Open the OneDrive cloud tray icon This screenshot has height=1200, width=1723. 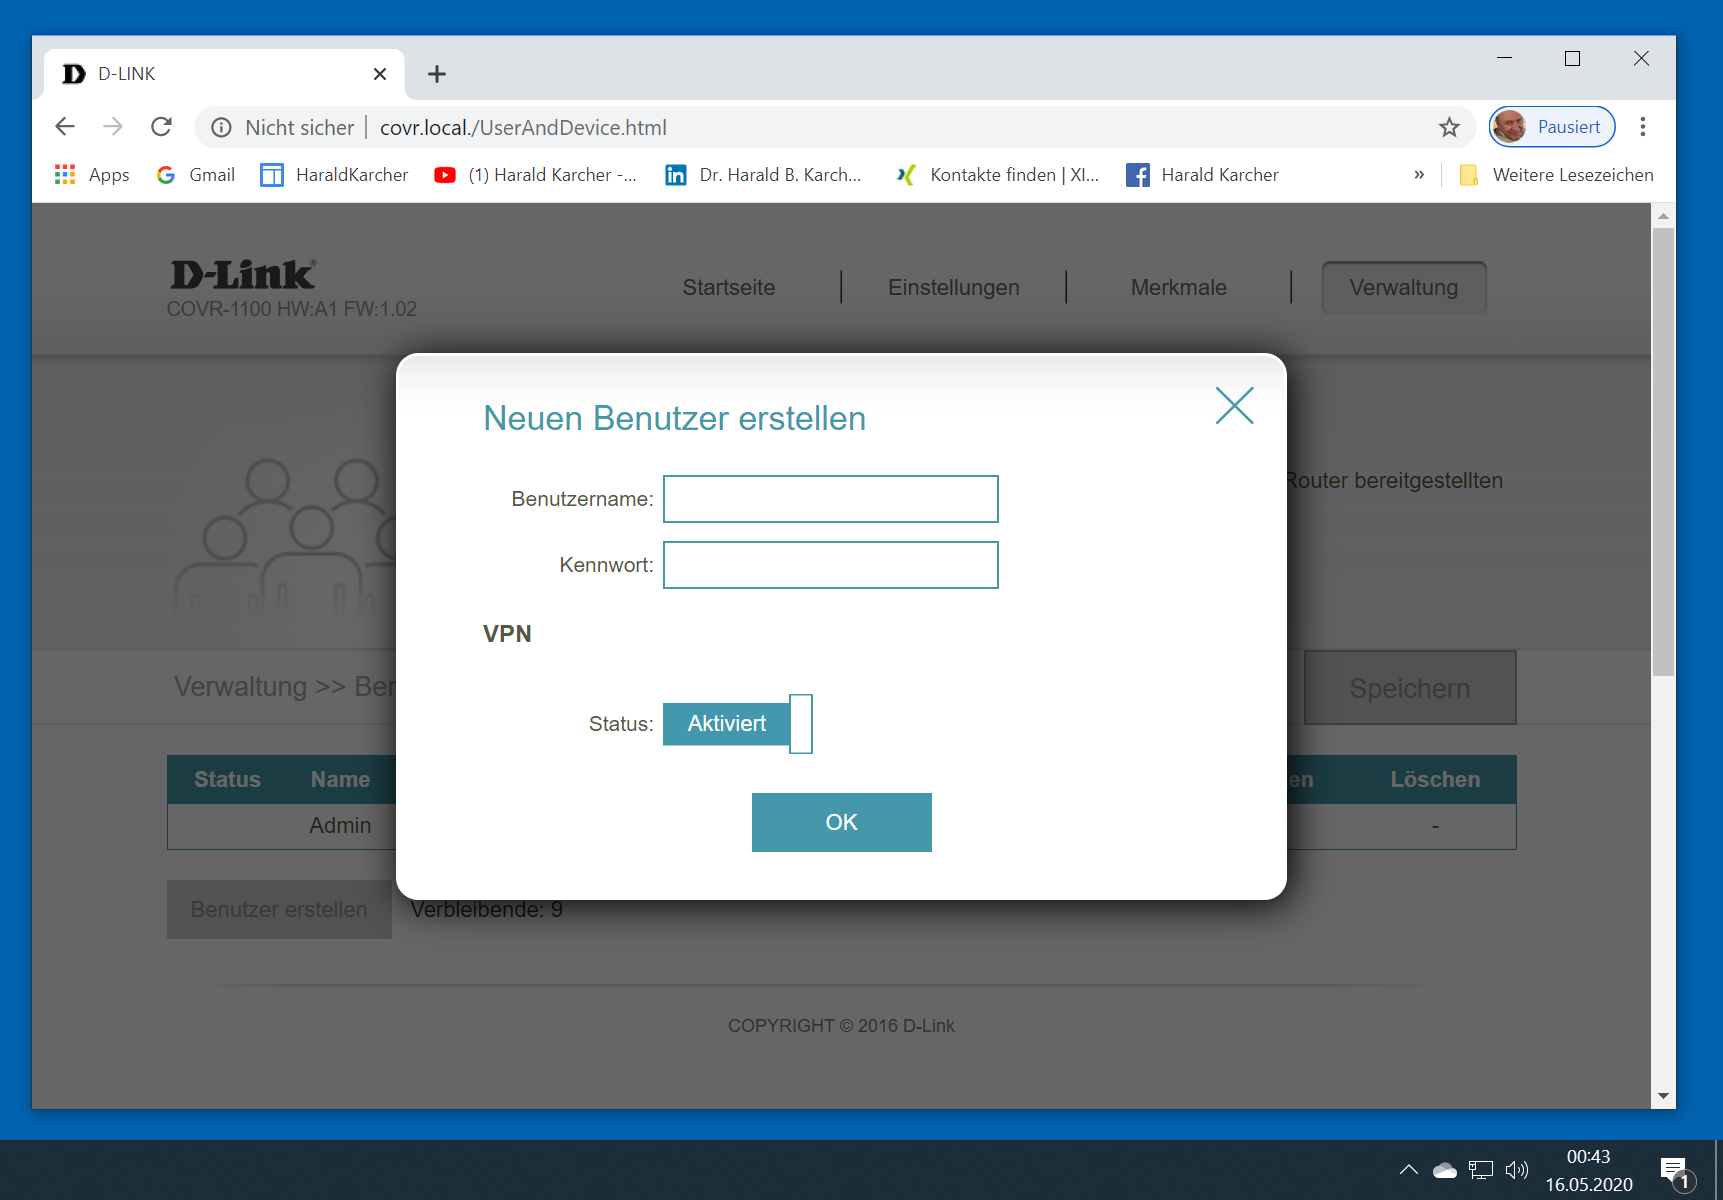click(x=1445, y=1170)
